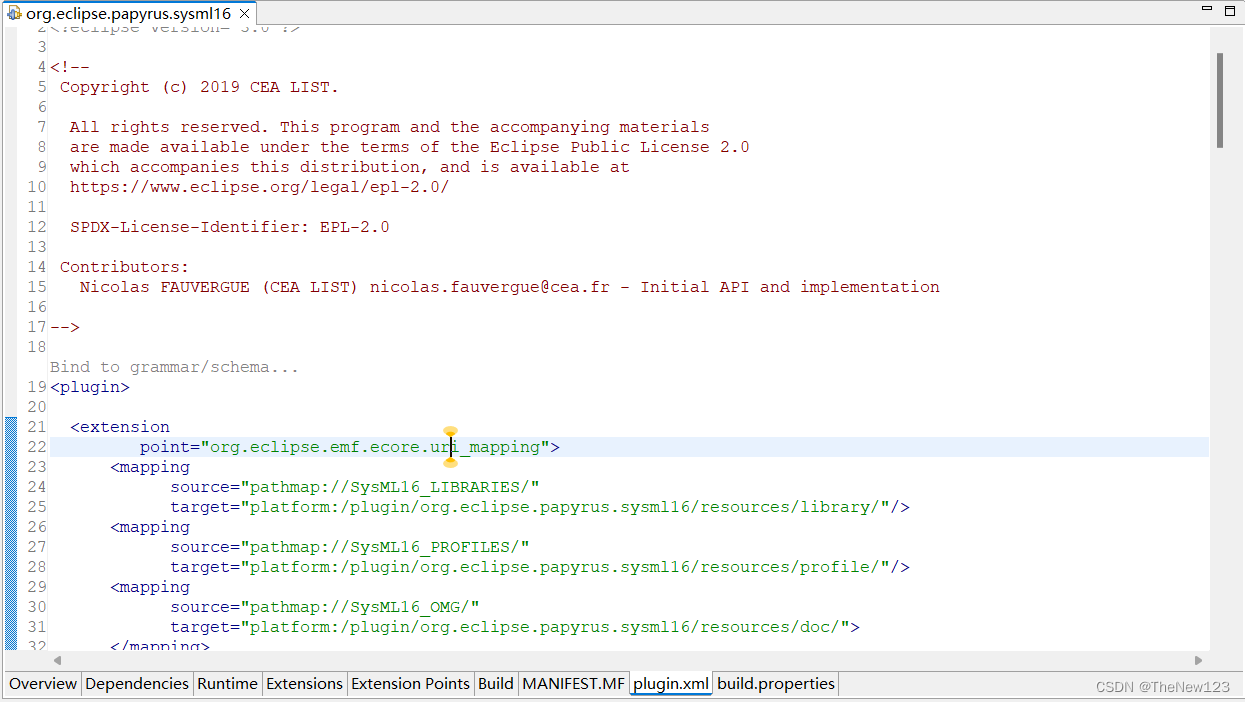Close the org.eclipse.papyrus.sysml16 editor tab
The height and width of the screenshot is (702, 1245).
coord(243,14)
